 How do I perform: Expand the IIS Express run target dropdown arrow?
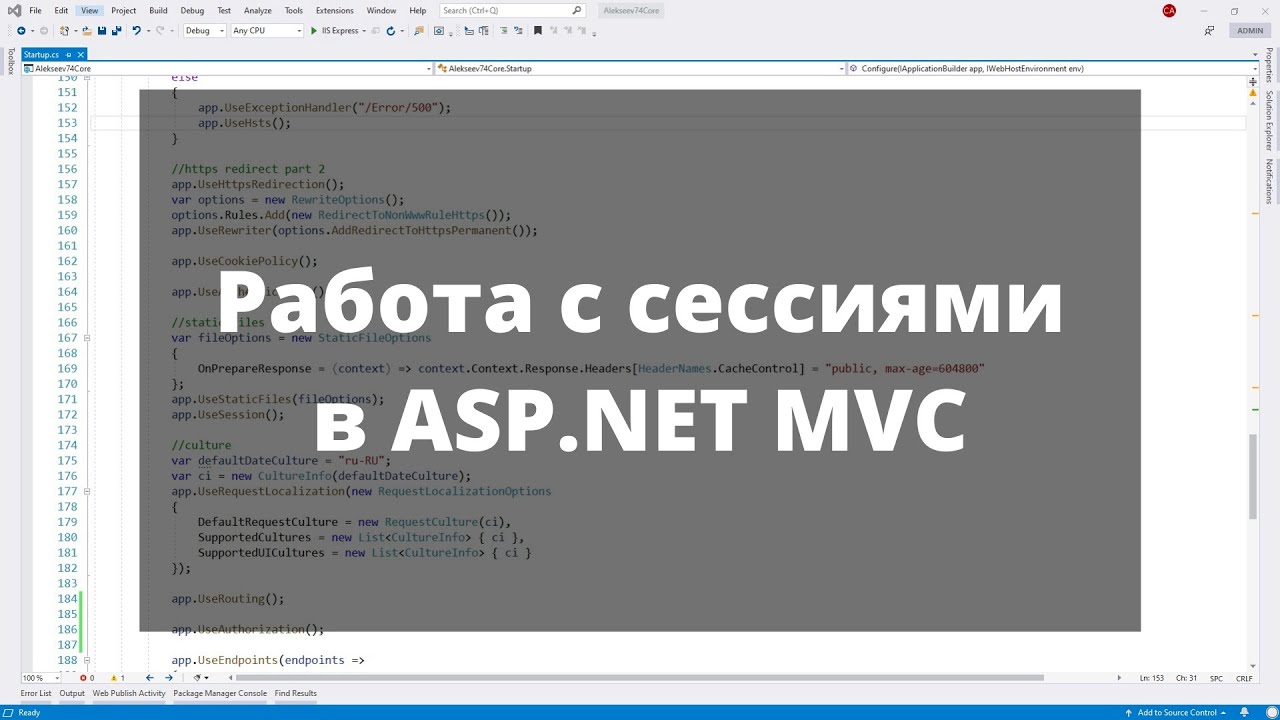pos(364,31)
